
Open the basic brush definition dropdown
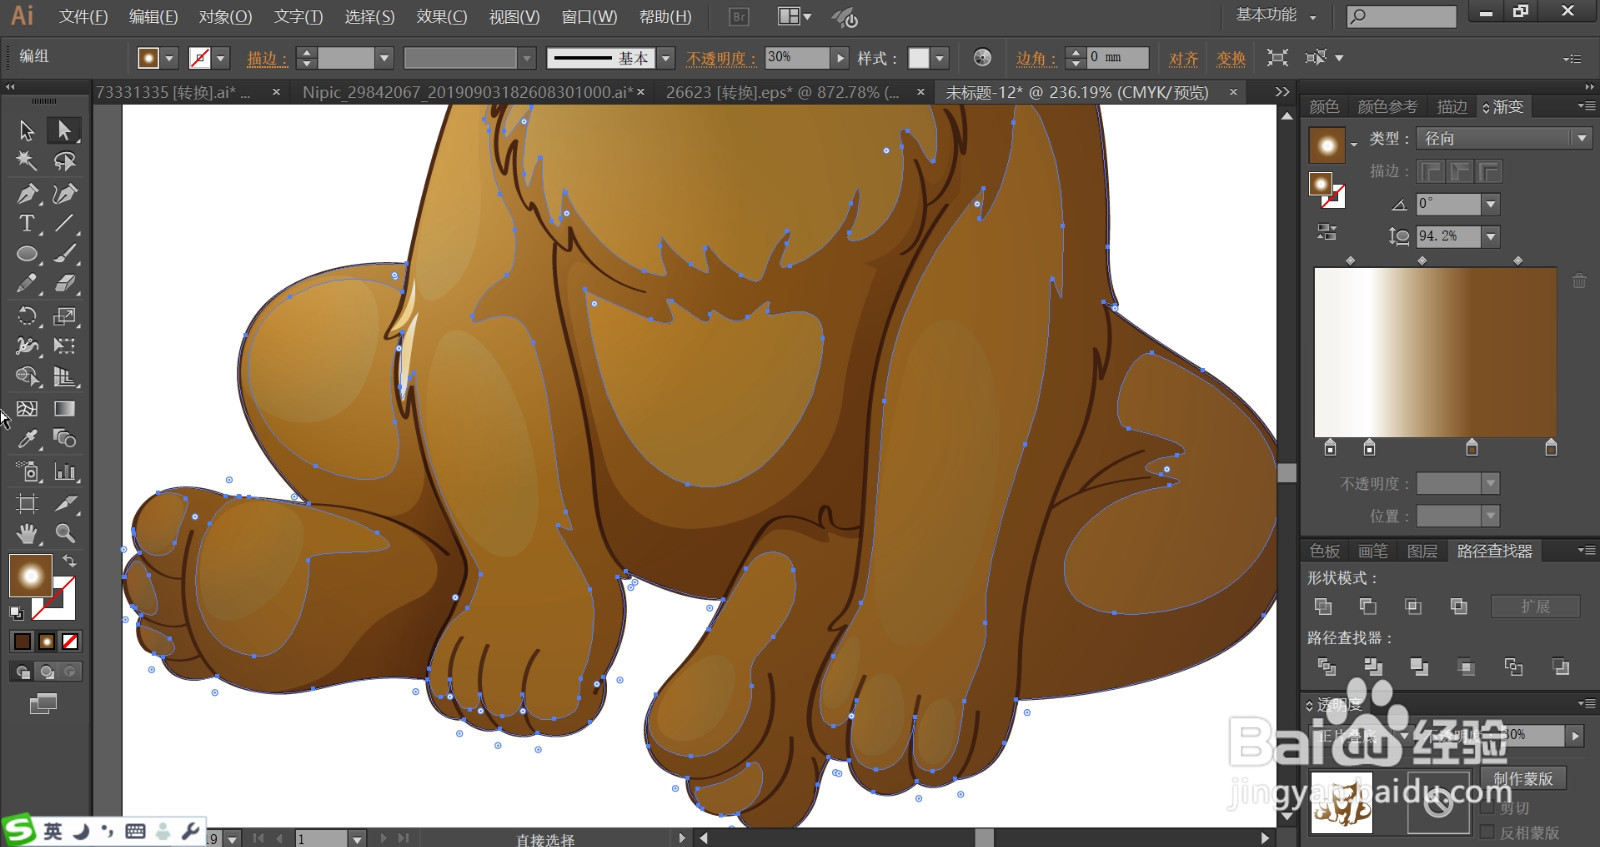(x=666, y=58)
